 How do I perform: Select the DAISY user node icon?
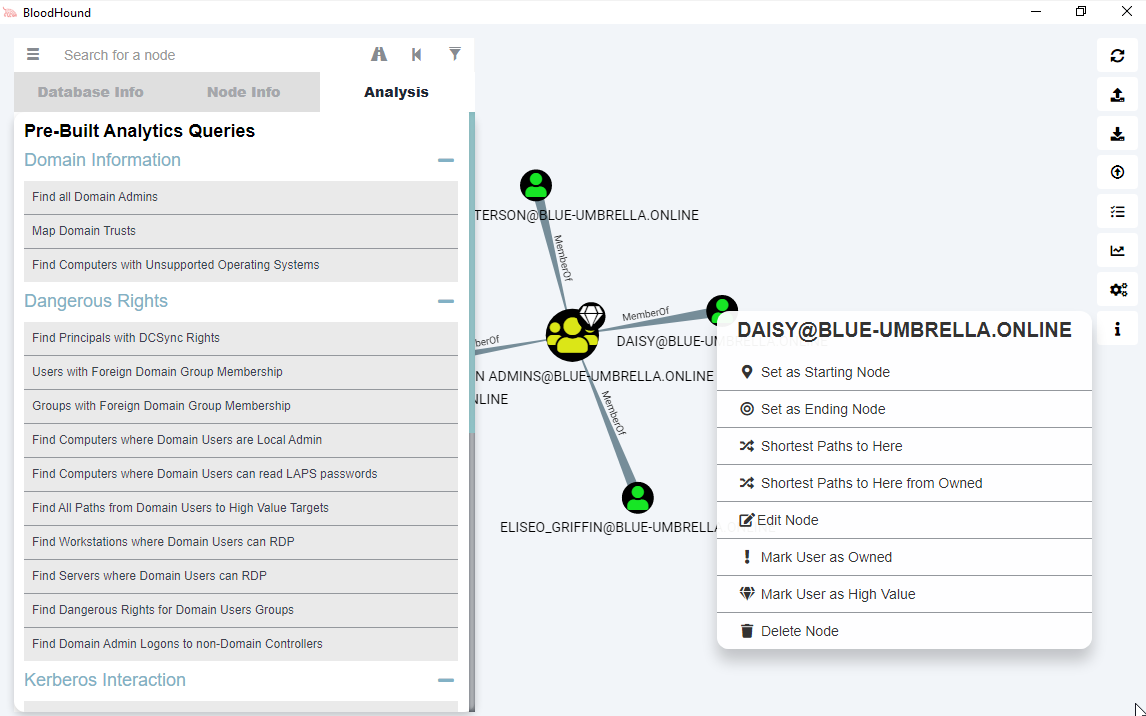coord(722,308)
